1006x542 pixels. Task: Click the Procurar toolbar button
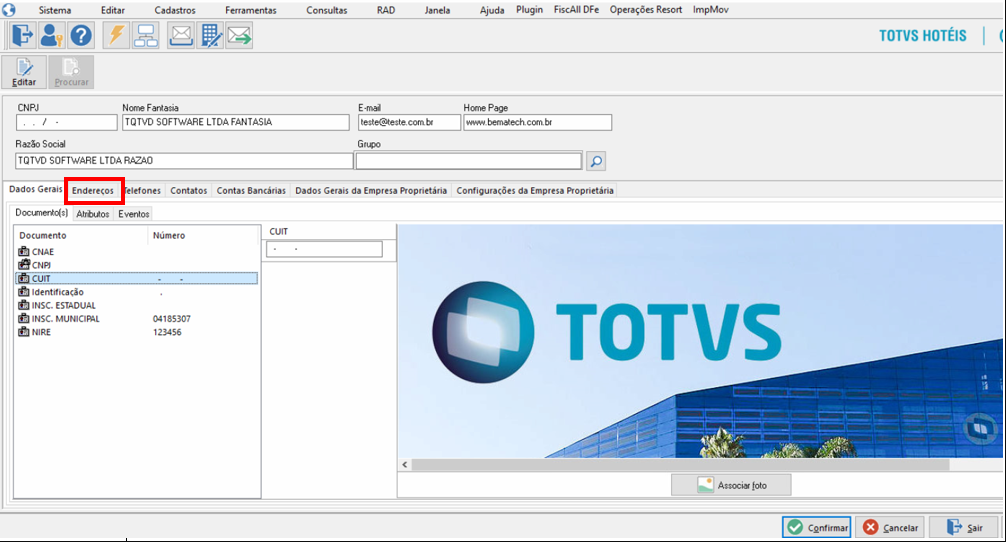(x=71, y=72)
